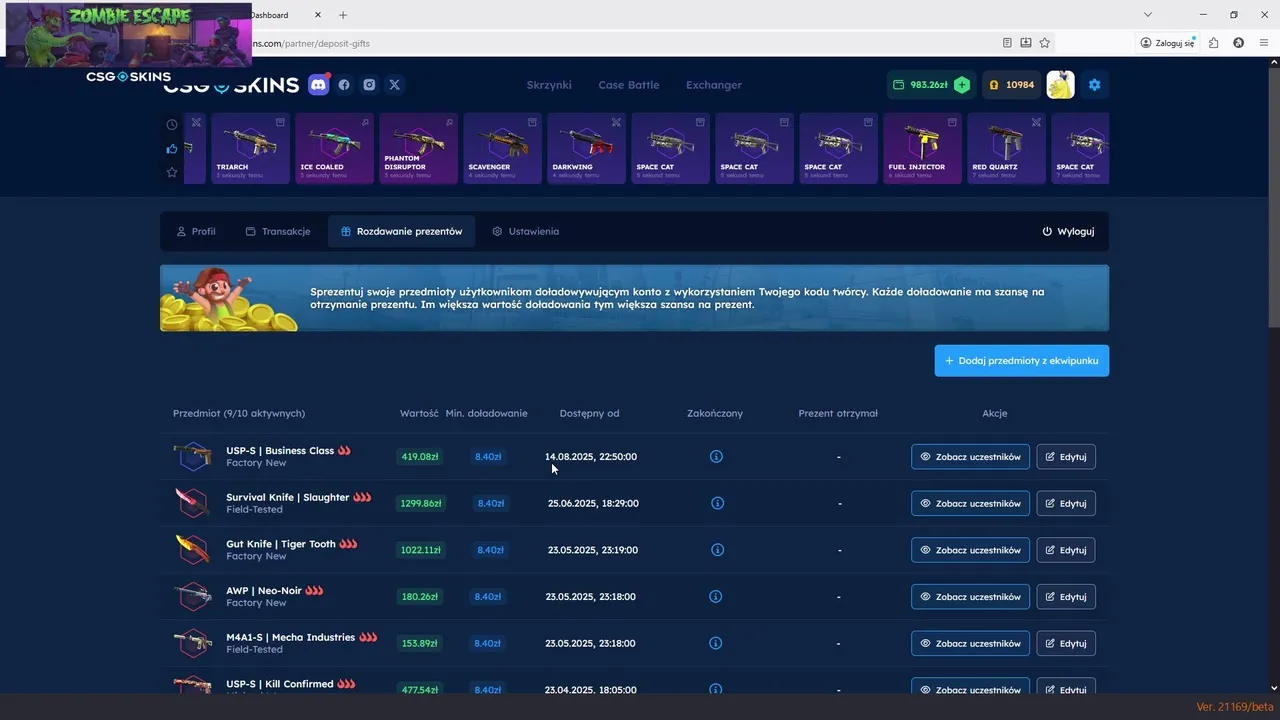This screenshot has width=1280, height=720.
Task: Open a new browser tab with plus
Action: click(343, 15)
